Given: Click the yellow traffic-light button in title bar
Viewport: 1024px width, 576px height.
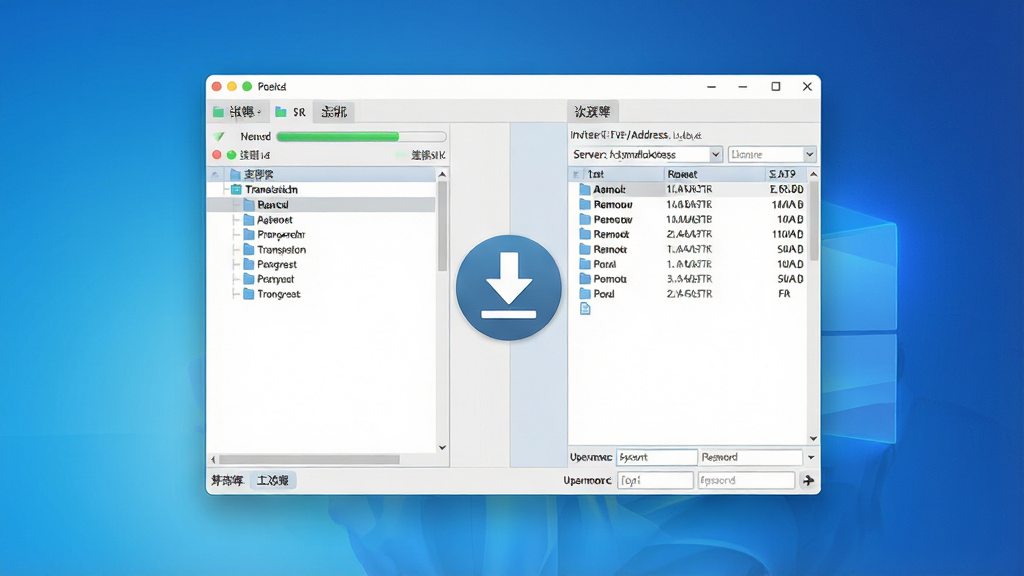Looking at the screenshot, I should (x=232, y=86).
